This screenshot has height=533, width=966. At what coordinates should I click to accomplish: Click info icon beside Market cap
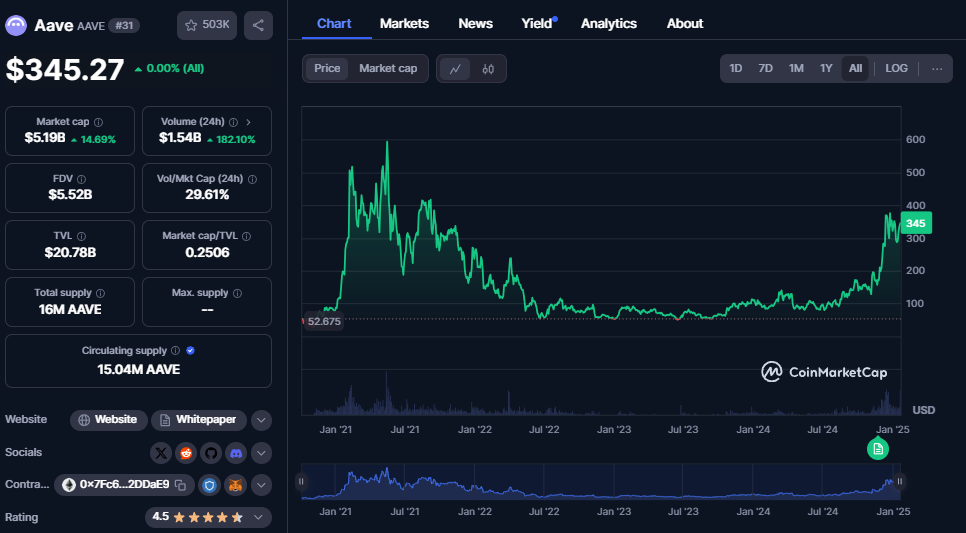99,122
